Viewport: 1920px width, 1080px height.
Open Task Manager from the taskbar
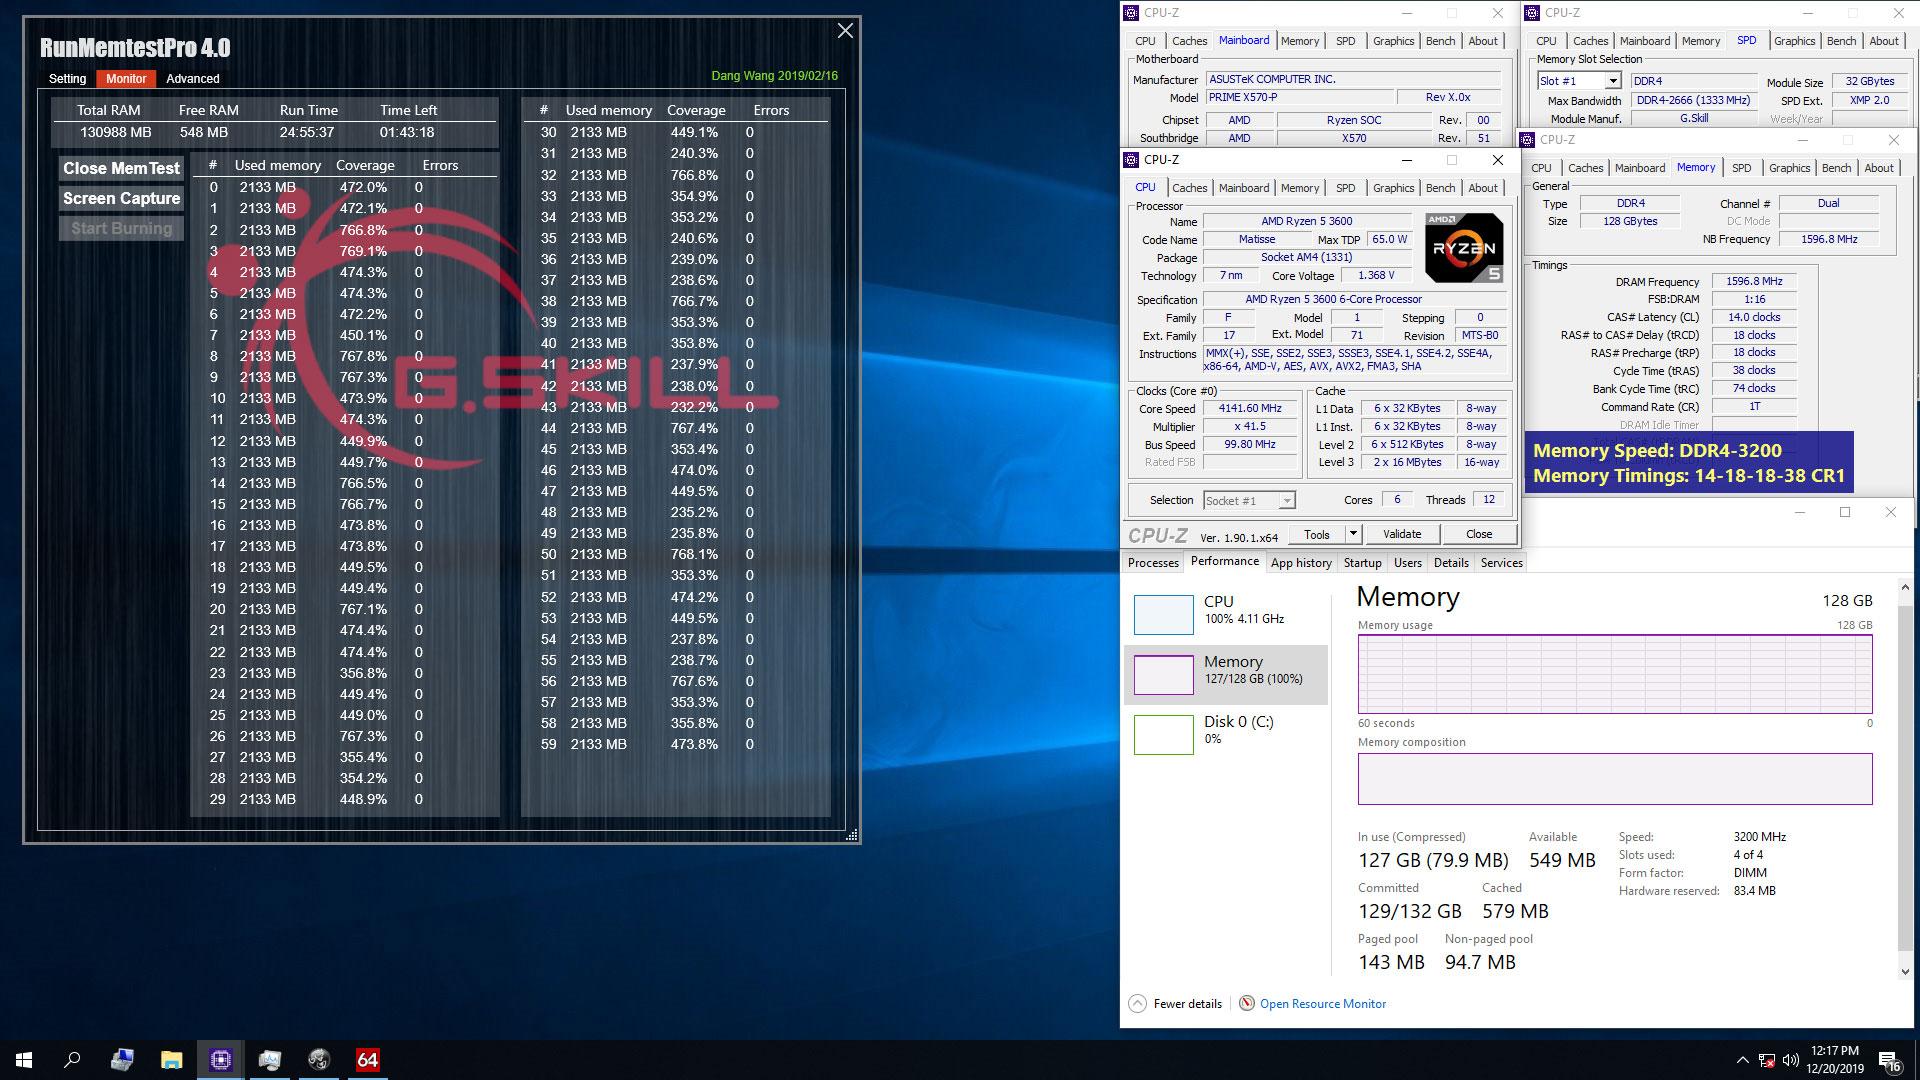pyautogui.click(x=268, y=1059)
